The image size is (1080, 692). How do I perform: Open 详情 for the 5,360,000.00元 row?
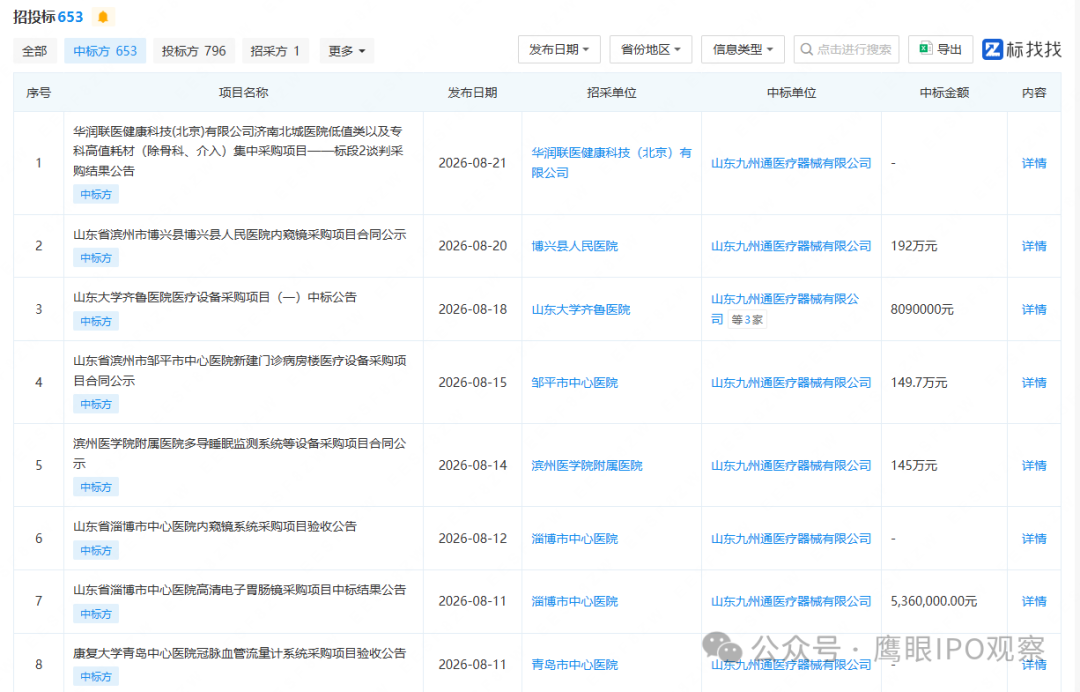1034,601
